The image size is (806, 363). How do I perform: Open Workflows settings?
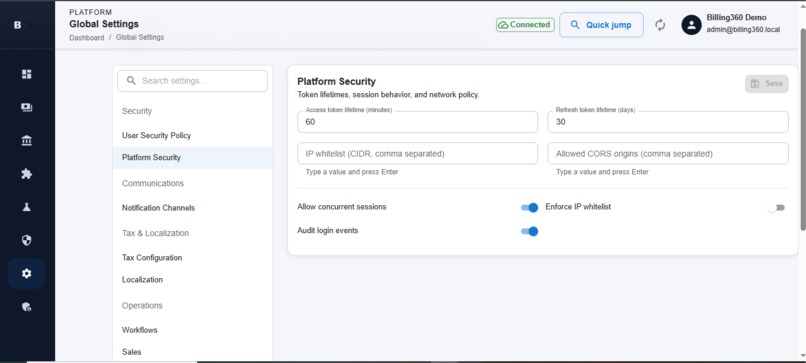(192, 330)
